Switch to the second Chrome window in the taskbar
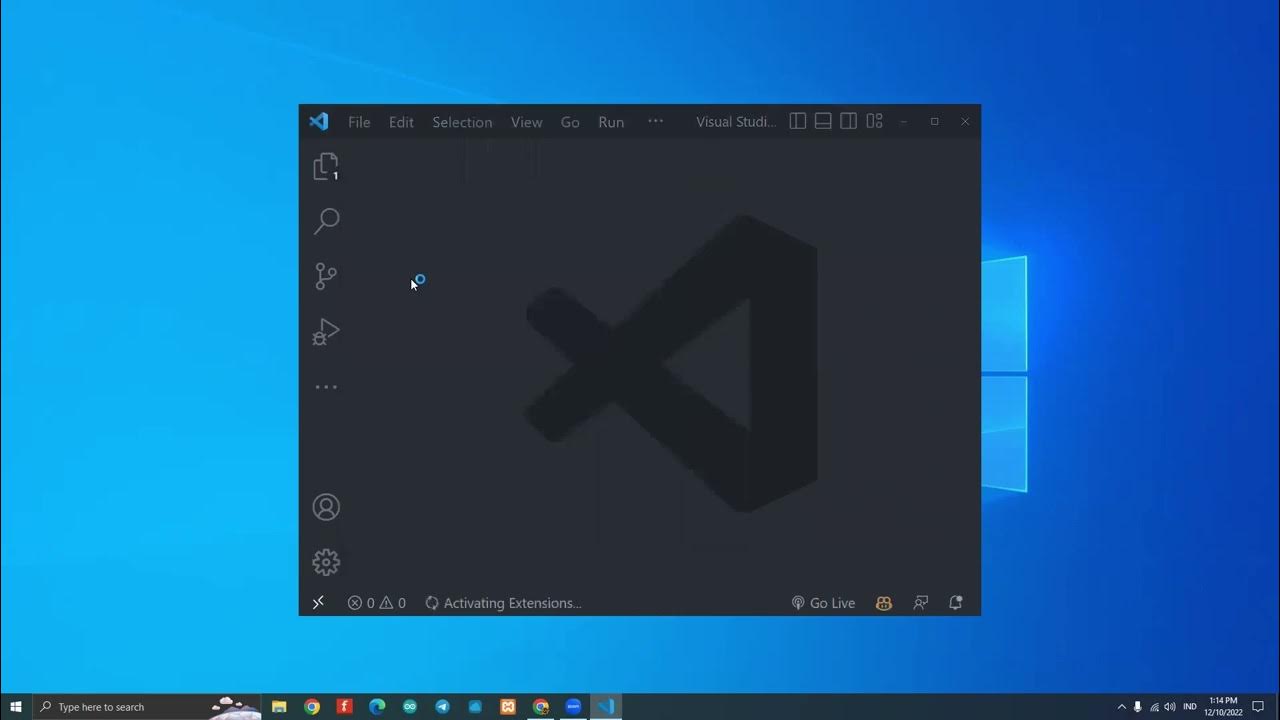 [x=541, y=707]
